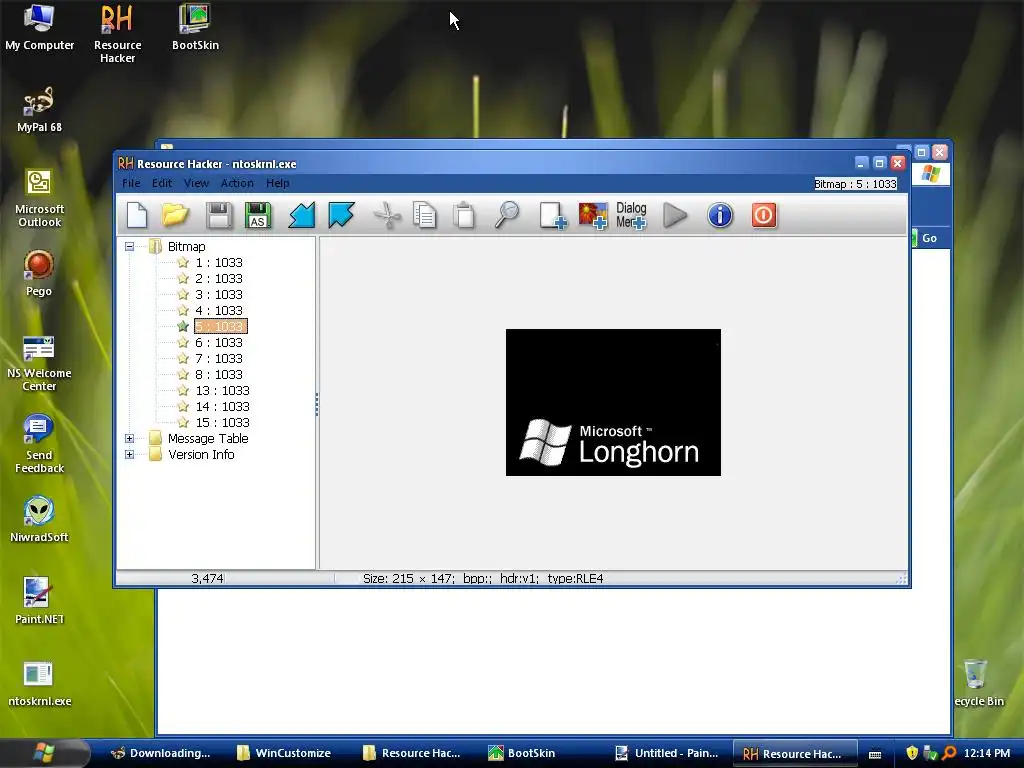
Task: Select bitmap resource 6 : 1033
Action: click(x=219, y=343)
